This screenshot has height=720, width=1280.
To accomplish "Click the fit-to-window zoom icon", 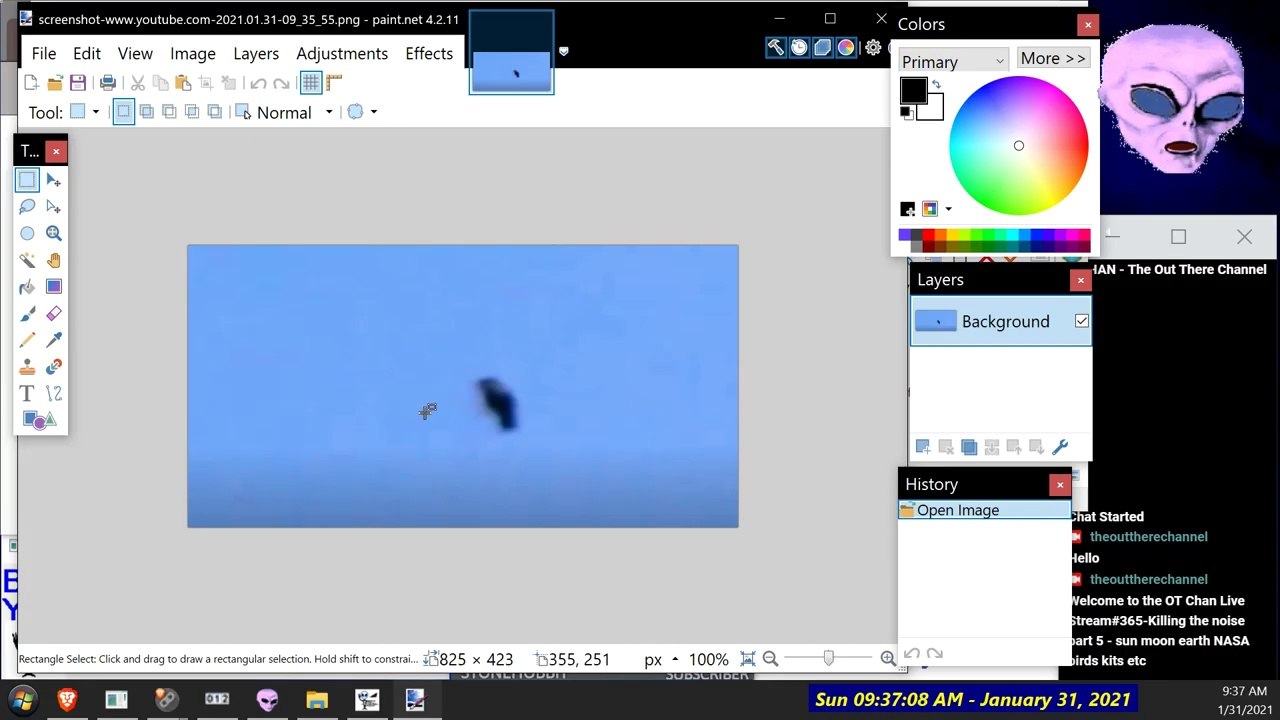I will 748,659.
